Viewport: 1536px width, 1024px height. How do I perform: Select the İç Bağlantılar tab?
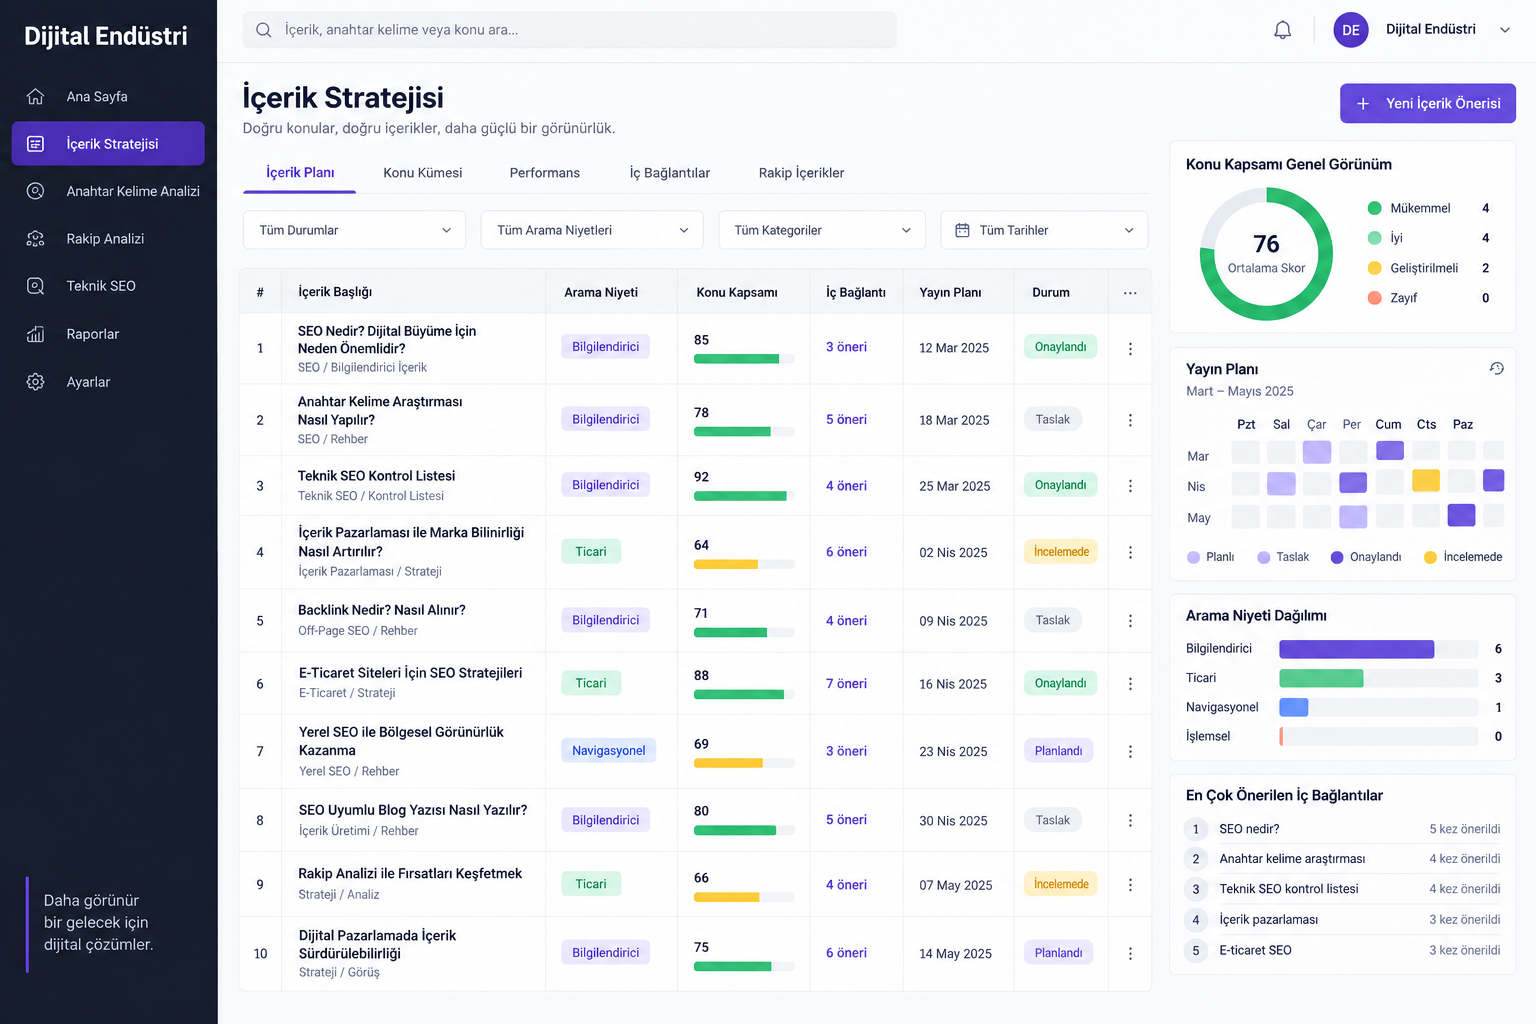(670, 173)
